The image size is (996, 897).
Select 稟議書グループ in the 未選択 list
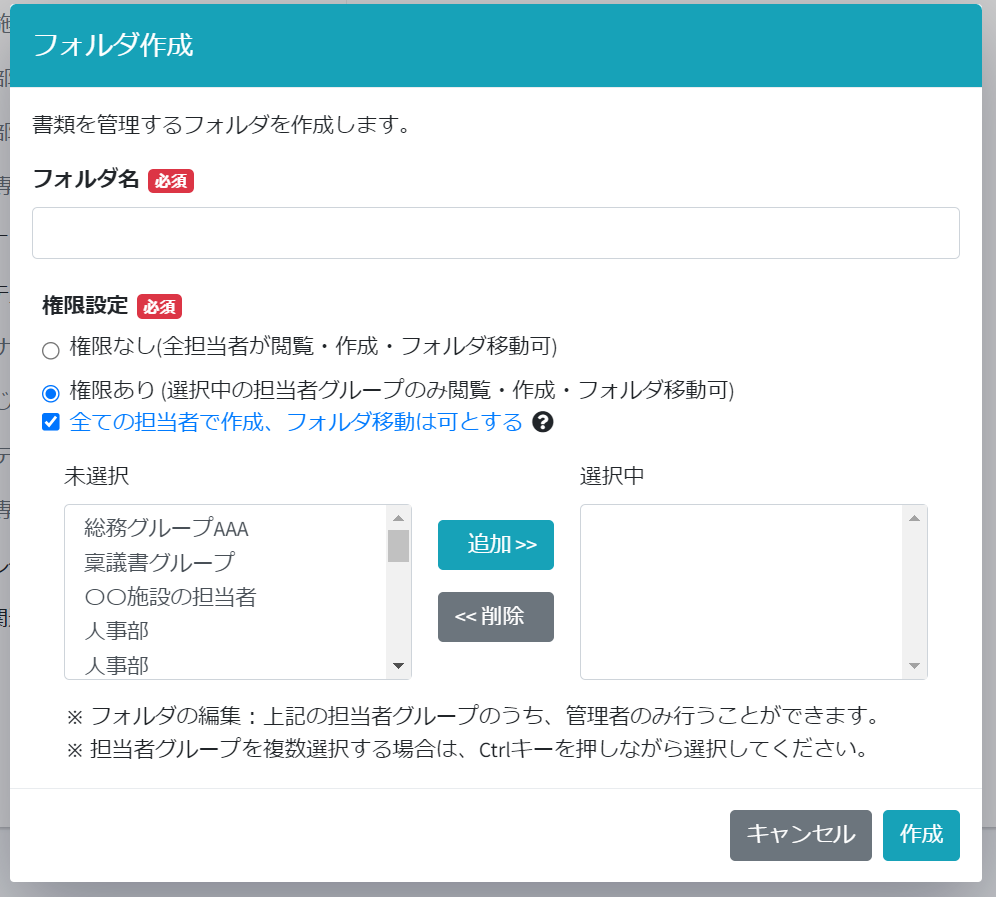point(159,562)
